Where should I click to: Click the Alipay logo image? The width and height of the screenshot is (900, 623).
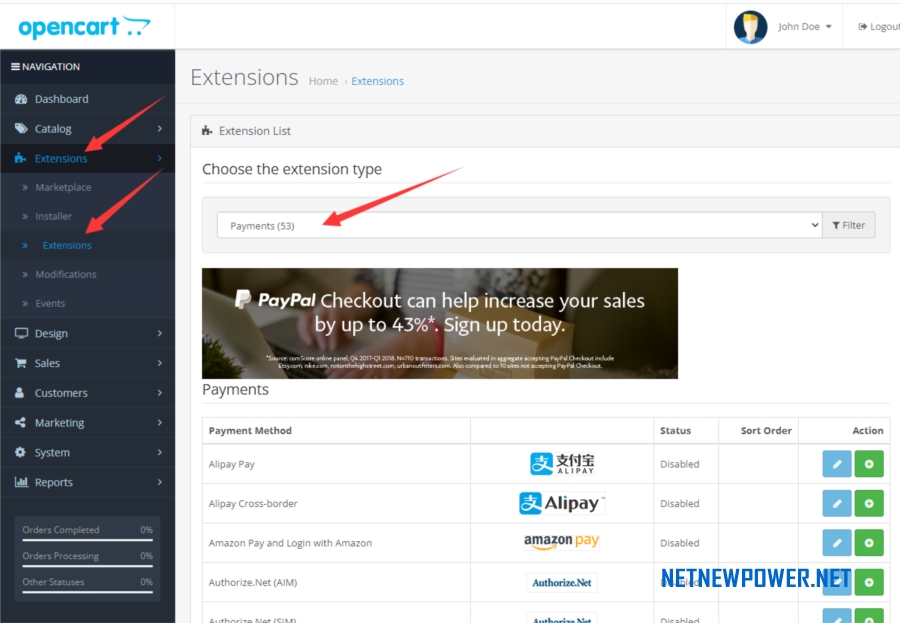(x=562, y=464)
